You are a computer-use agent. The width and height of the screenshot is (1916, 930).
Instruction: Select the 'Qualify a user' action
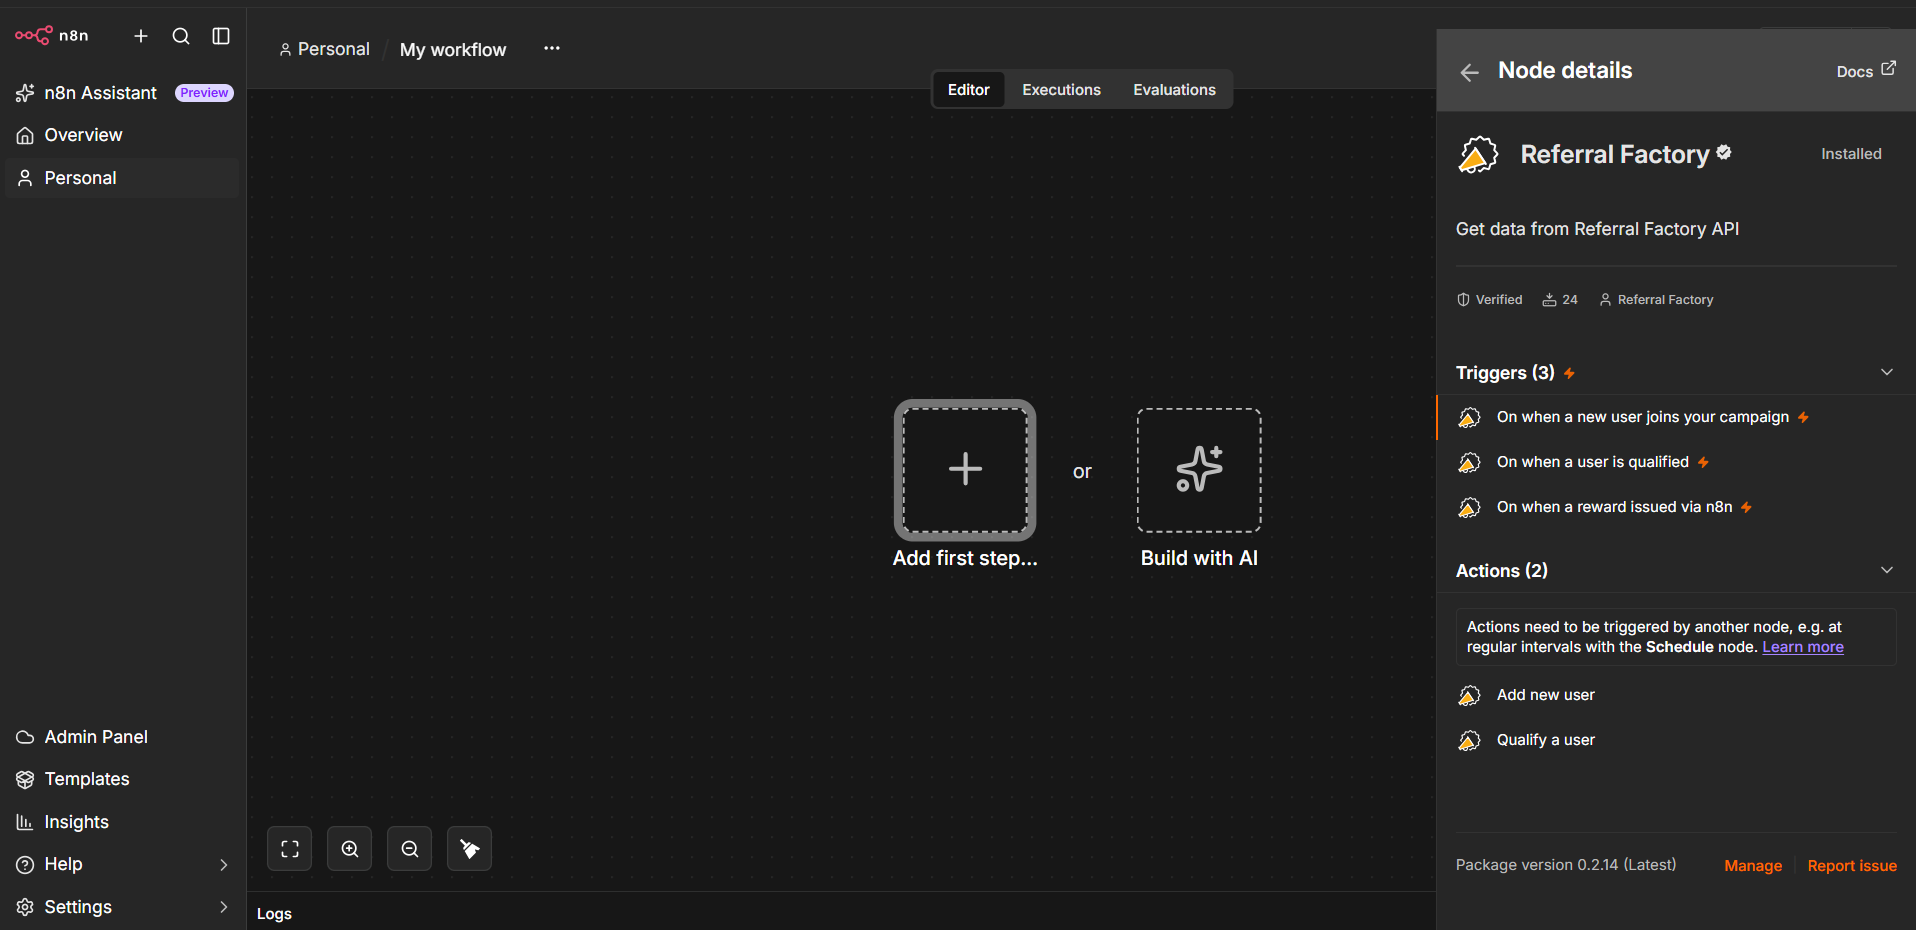1676,740
